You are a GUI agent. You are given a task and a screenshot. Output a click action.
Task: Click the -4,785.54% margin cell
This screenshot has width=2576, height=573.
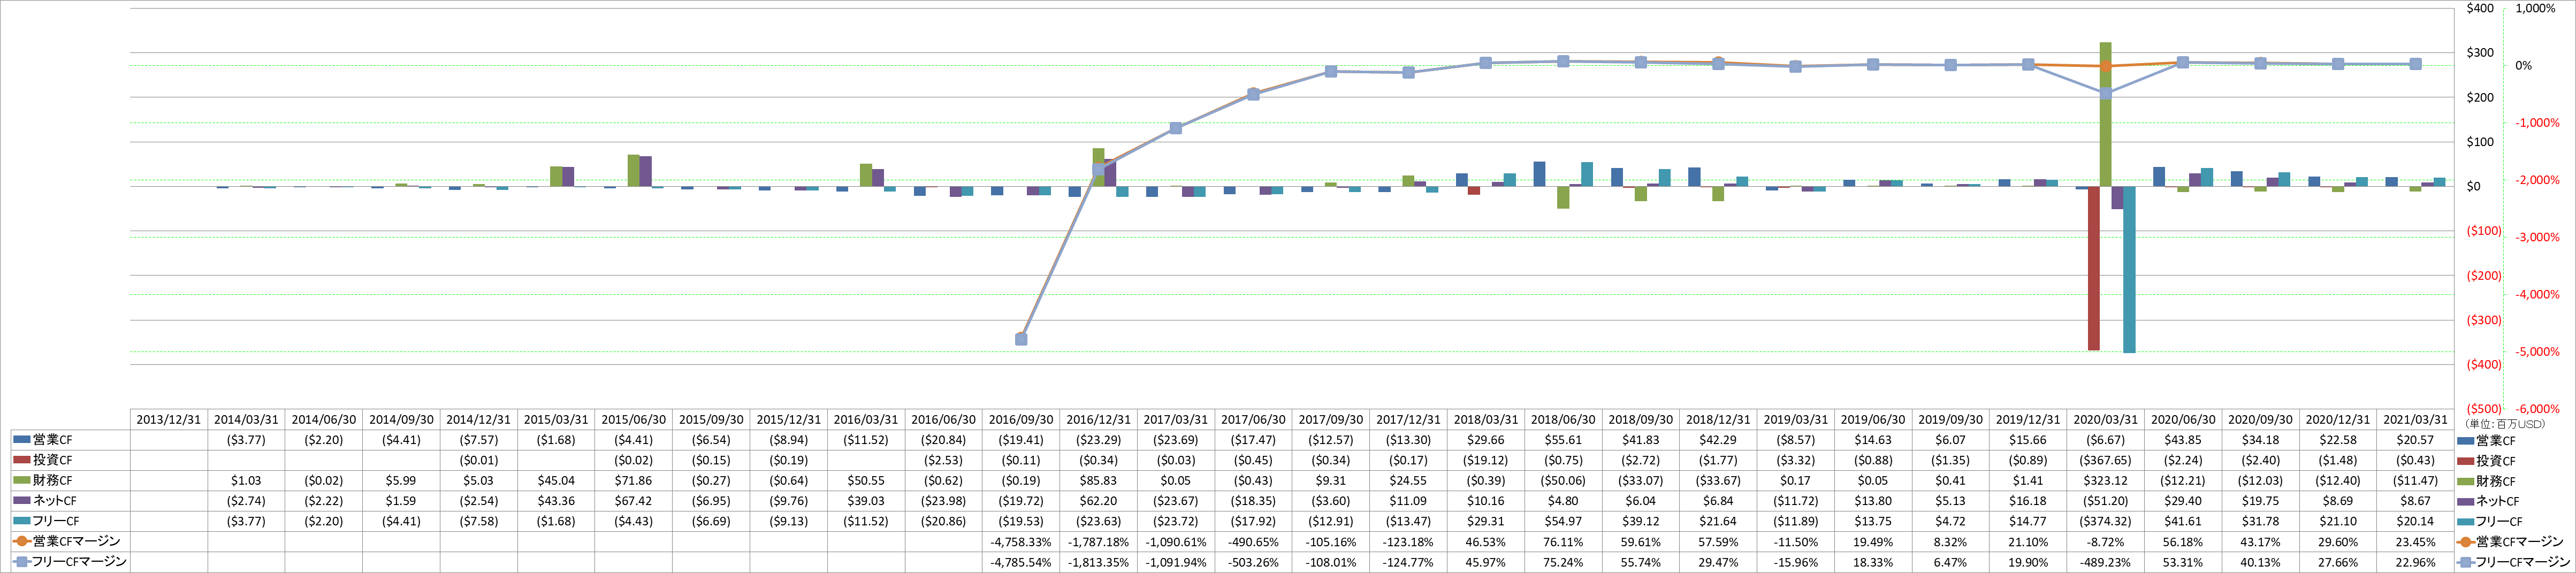click(x=1021, y=562)
